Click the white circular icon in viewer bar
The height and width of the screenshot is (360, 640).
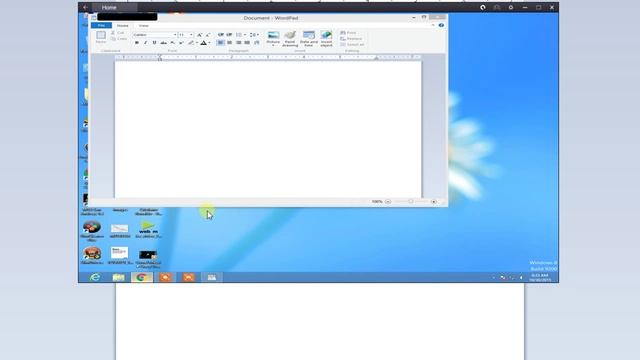point(483,7)
